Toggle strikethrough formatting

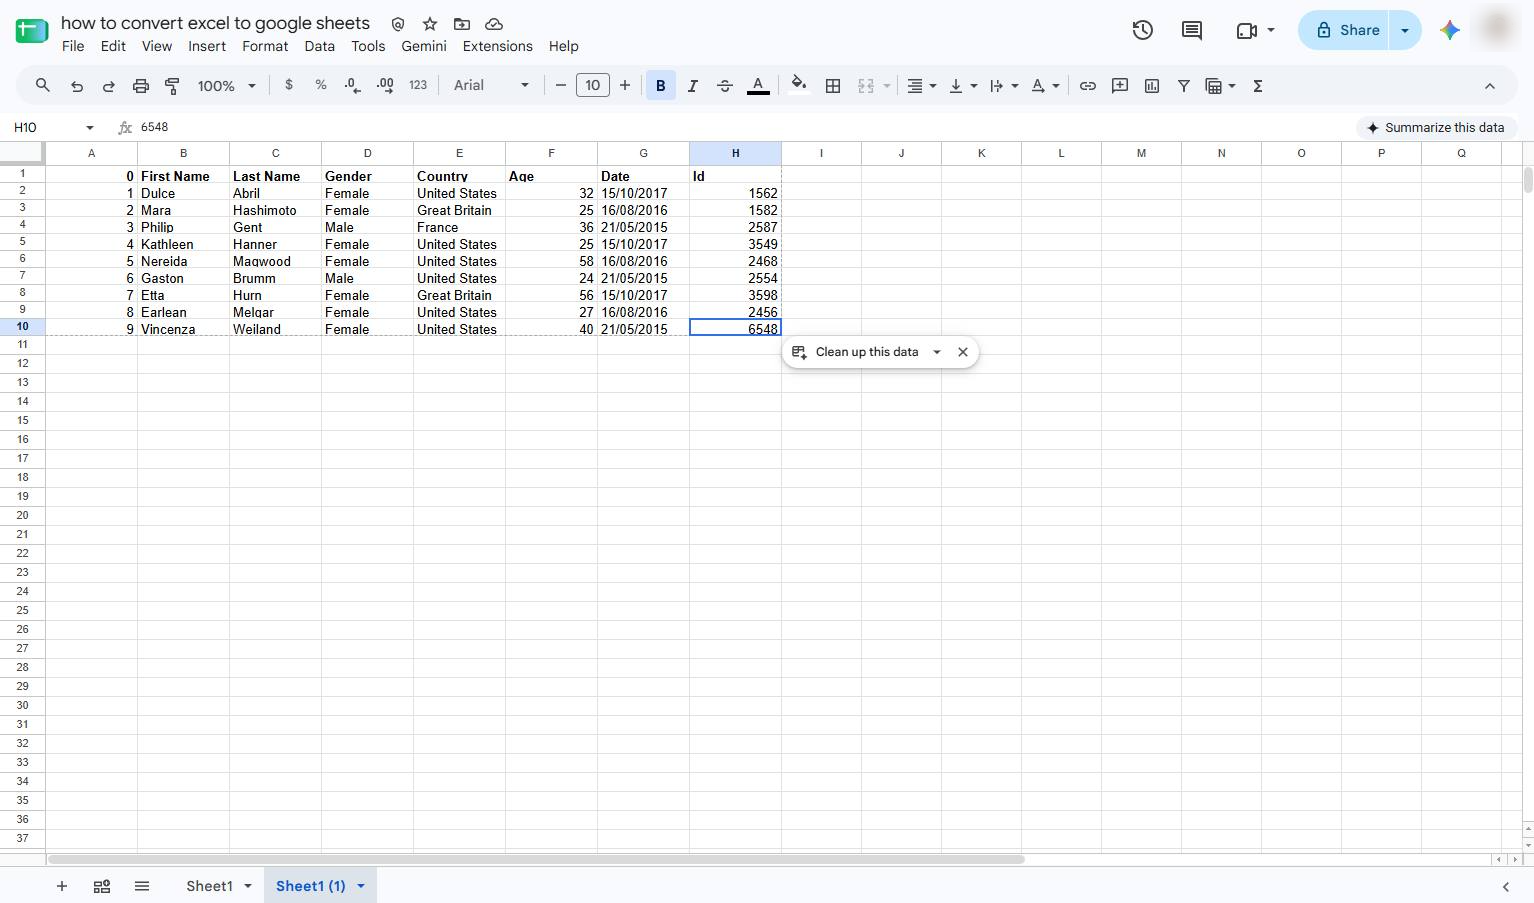point(725,86)
